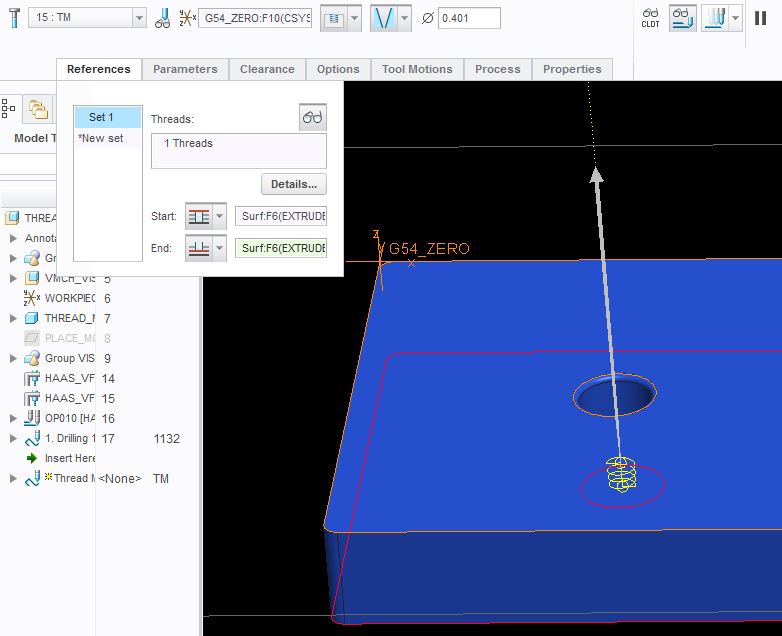Click the drilled hole on the blue part

point(615,395)
